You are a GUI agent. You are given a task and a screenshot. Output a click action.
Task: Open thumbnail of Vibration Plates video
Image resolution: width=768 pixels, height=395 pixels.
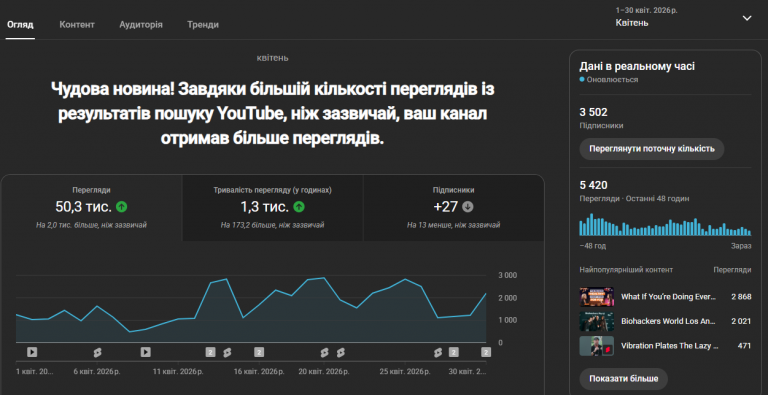click(x=597, y=346)
